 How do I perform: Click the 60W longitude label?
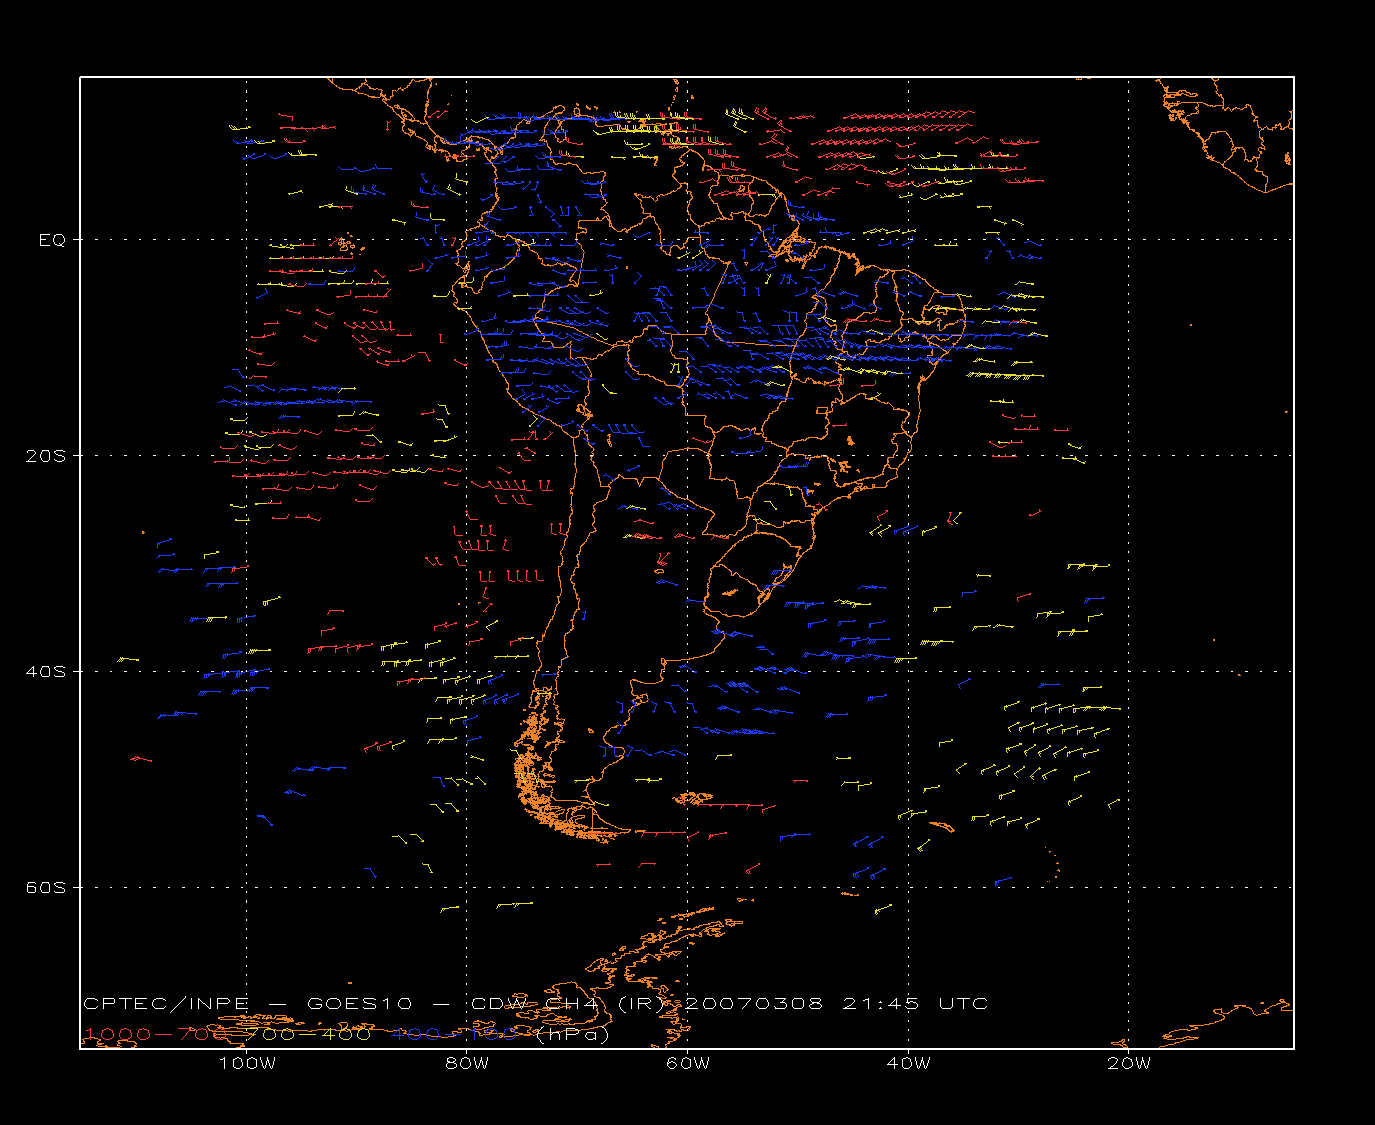click(x=688, y=1063)
